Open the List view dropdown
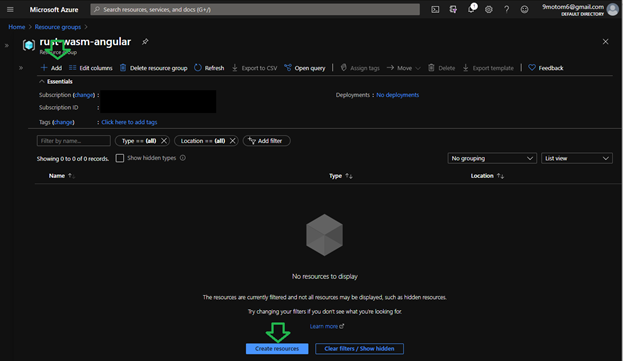 pos(577,158)
